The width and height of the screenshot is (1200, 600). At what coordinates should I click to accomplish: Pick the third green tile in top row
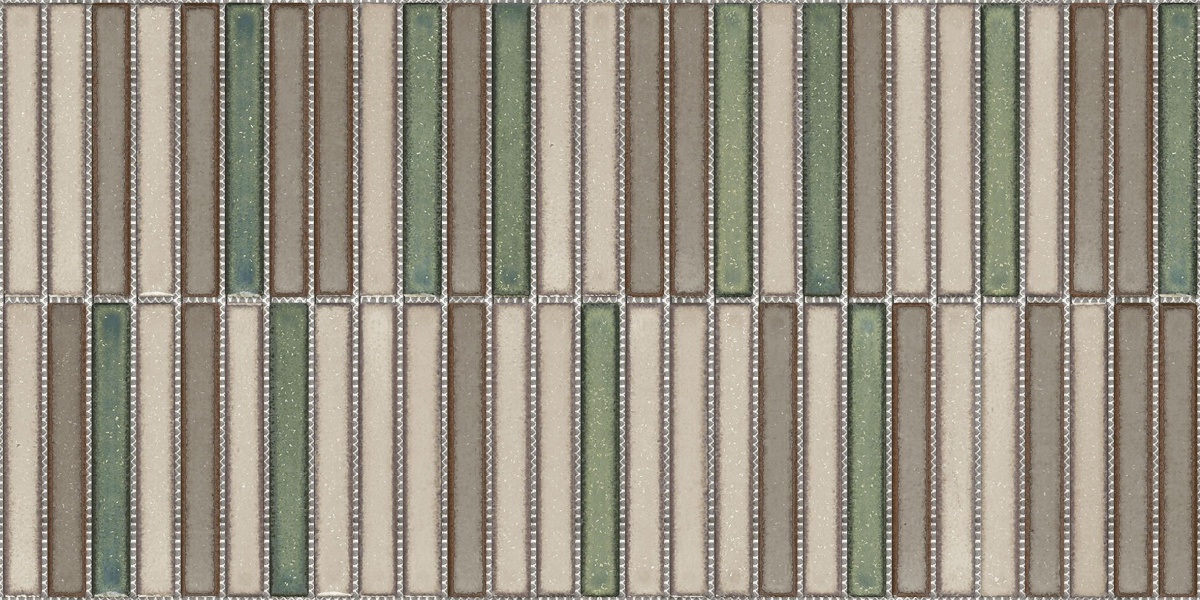511,150
